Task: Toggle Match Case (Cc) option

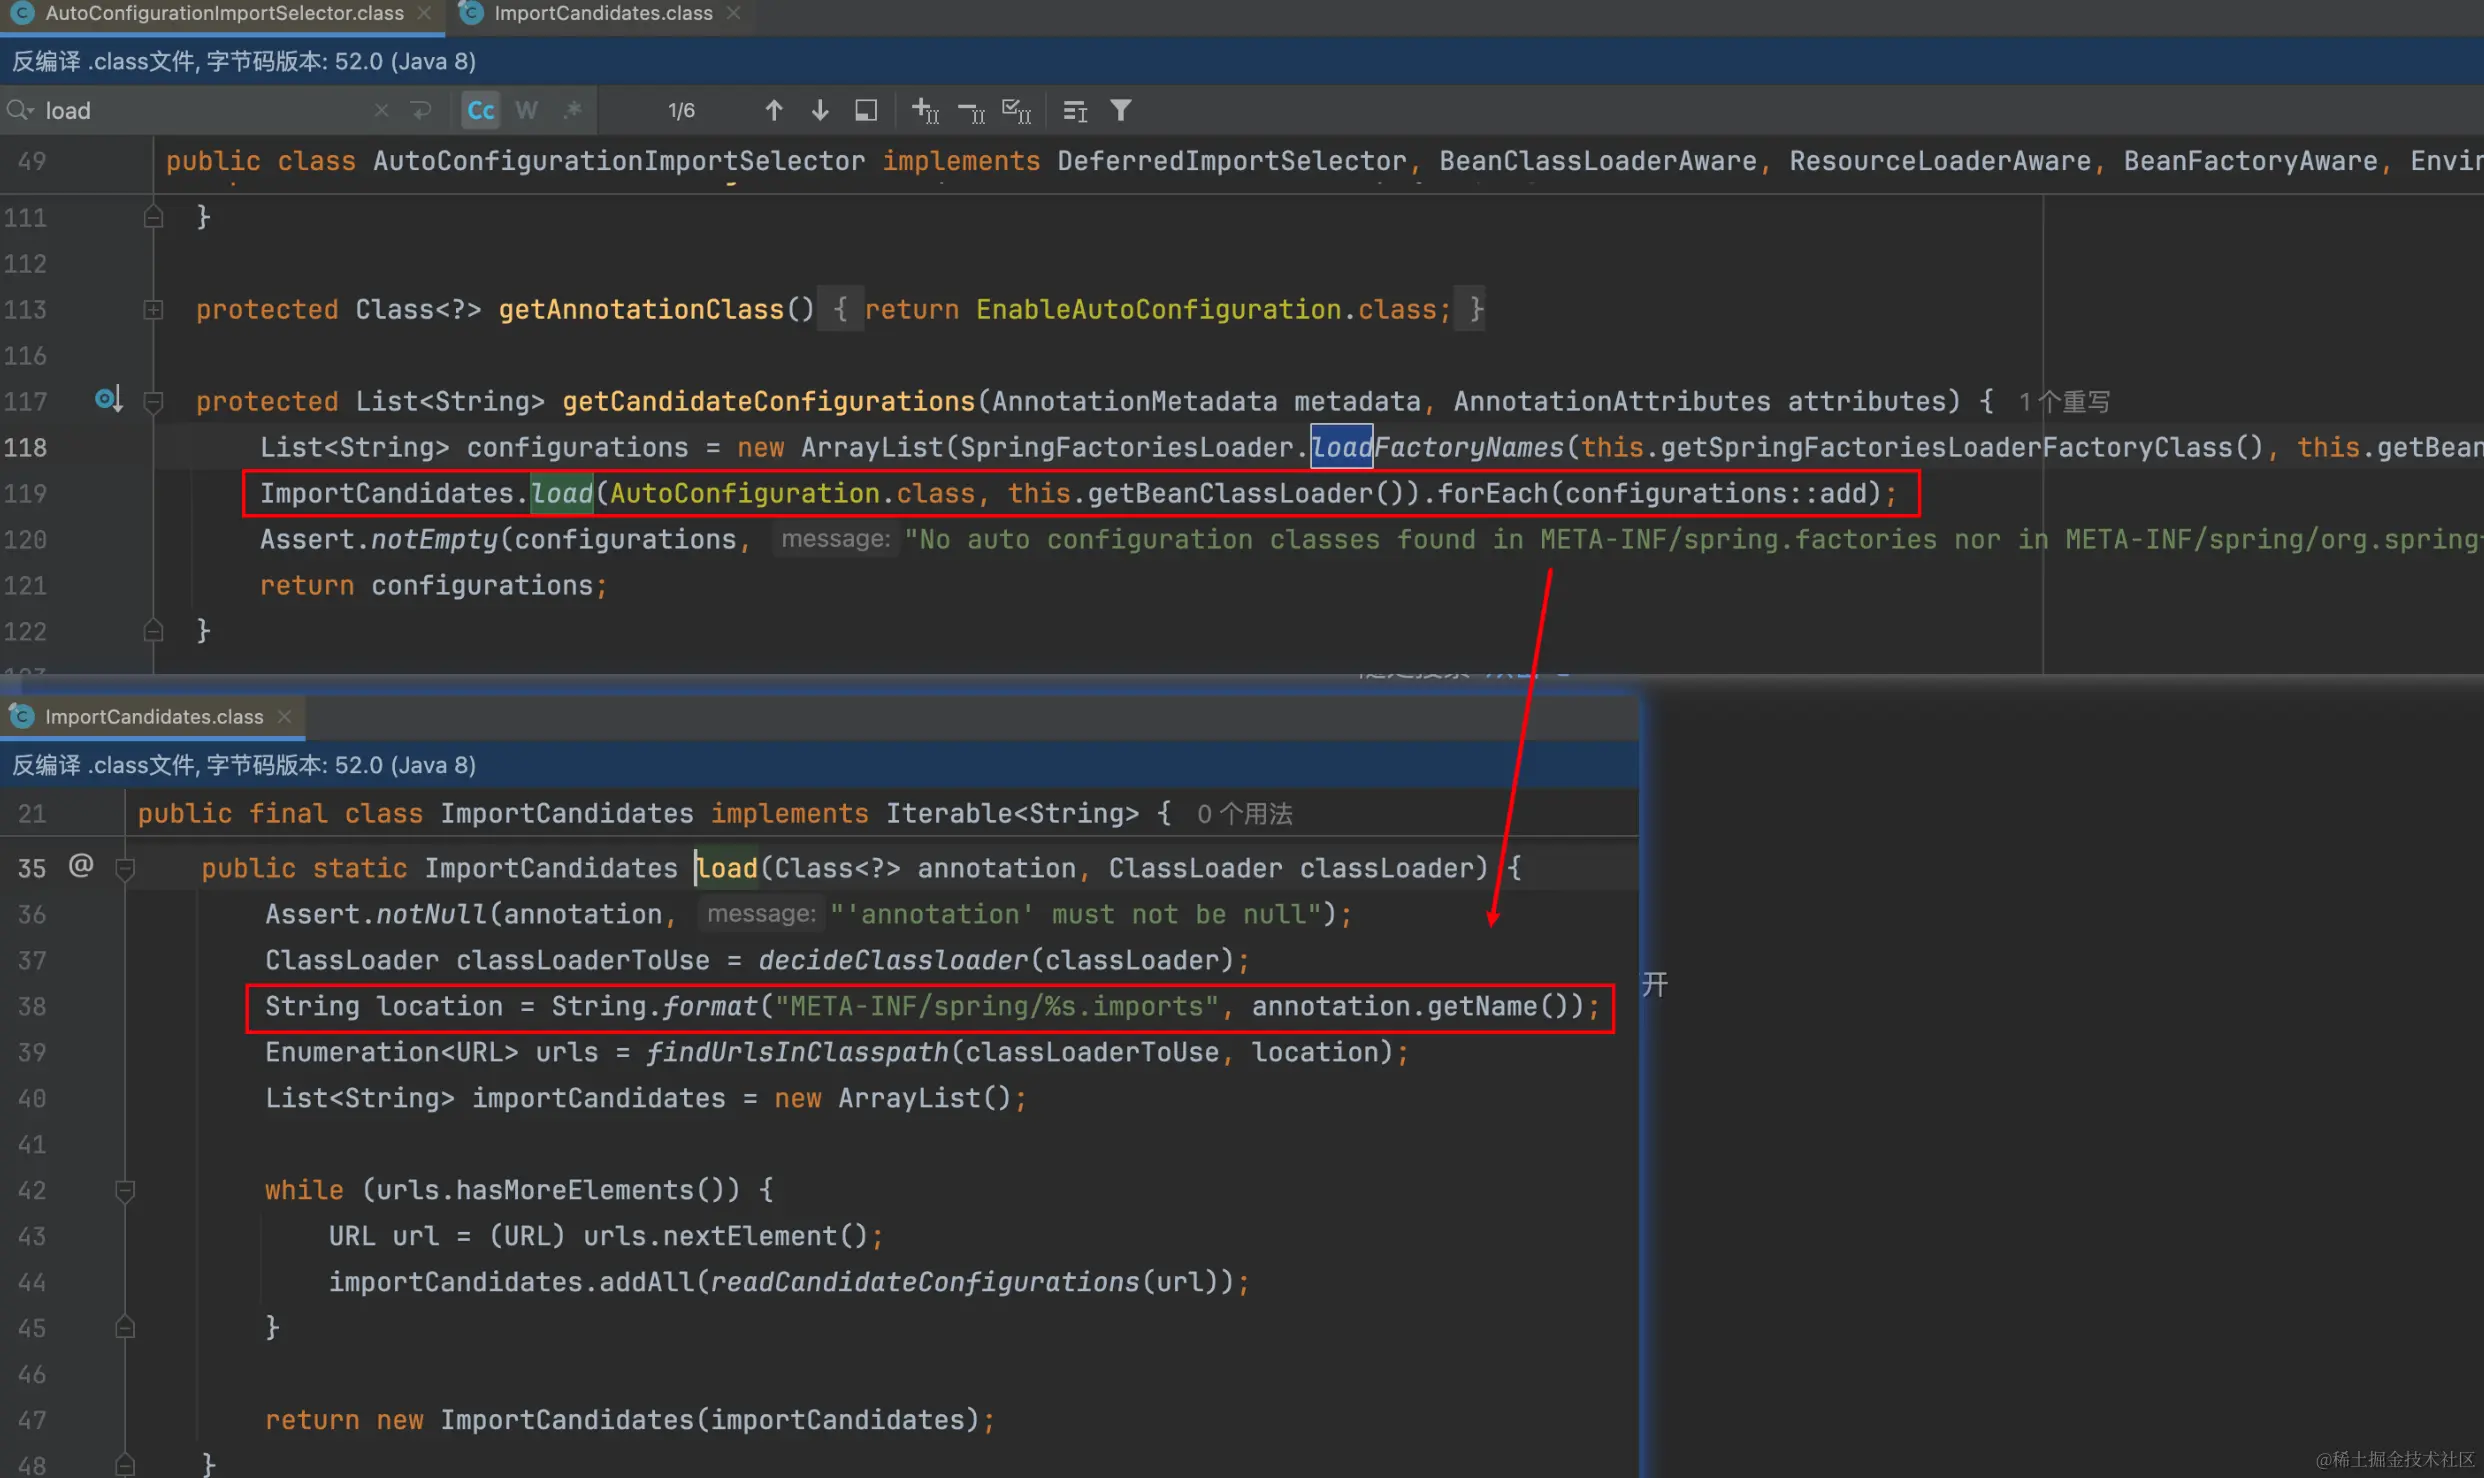Action: 481,110
